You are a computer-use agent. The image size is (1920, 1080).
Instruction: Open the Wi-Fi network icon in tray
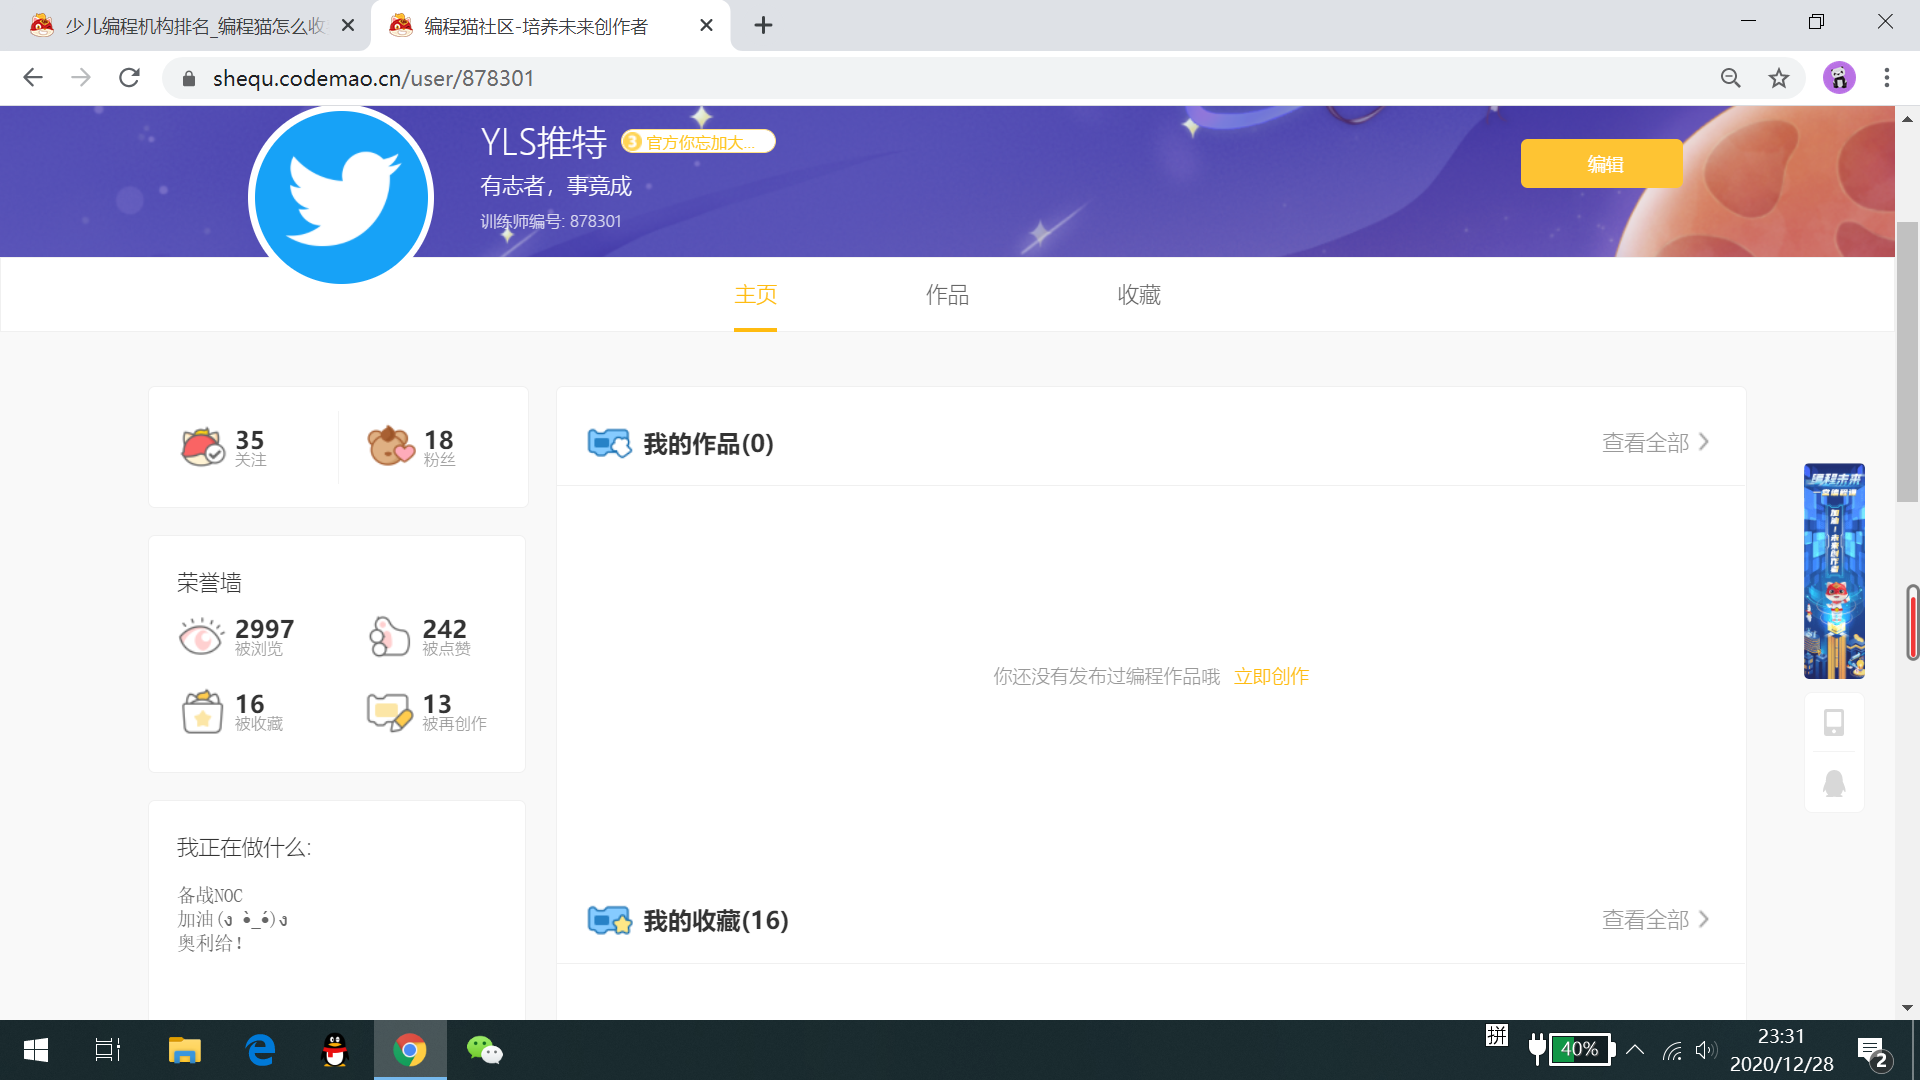tap(1672, 1050)
